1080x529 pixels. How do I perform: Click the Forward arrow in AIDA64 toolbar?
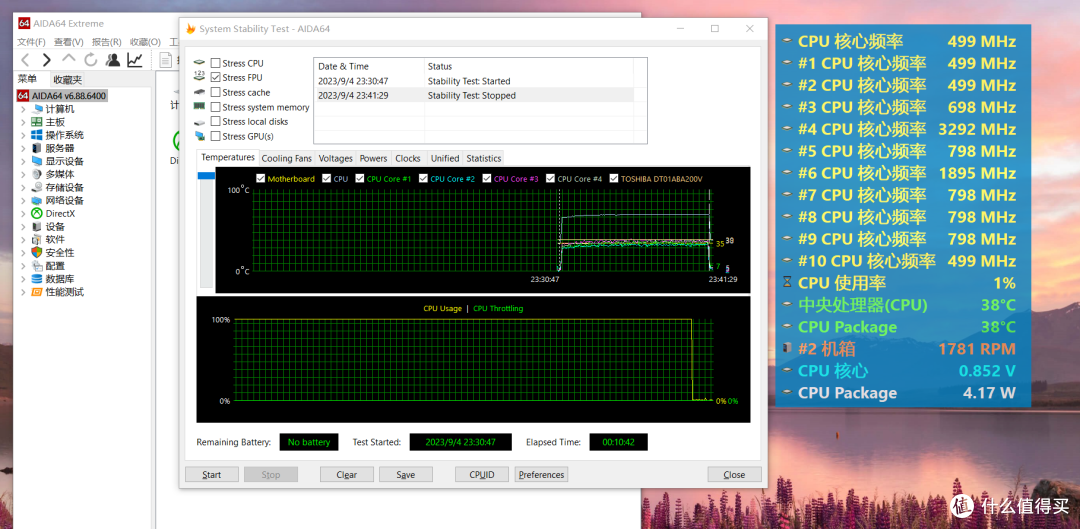tap(46, 60)
